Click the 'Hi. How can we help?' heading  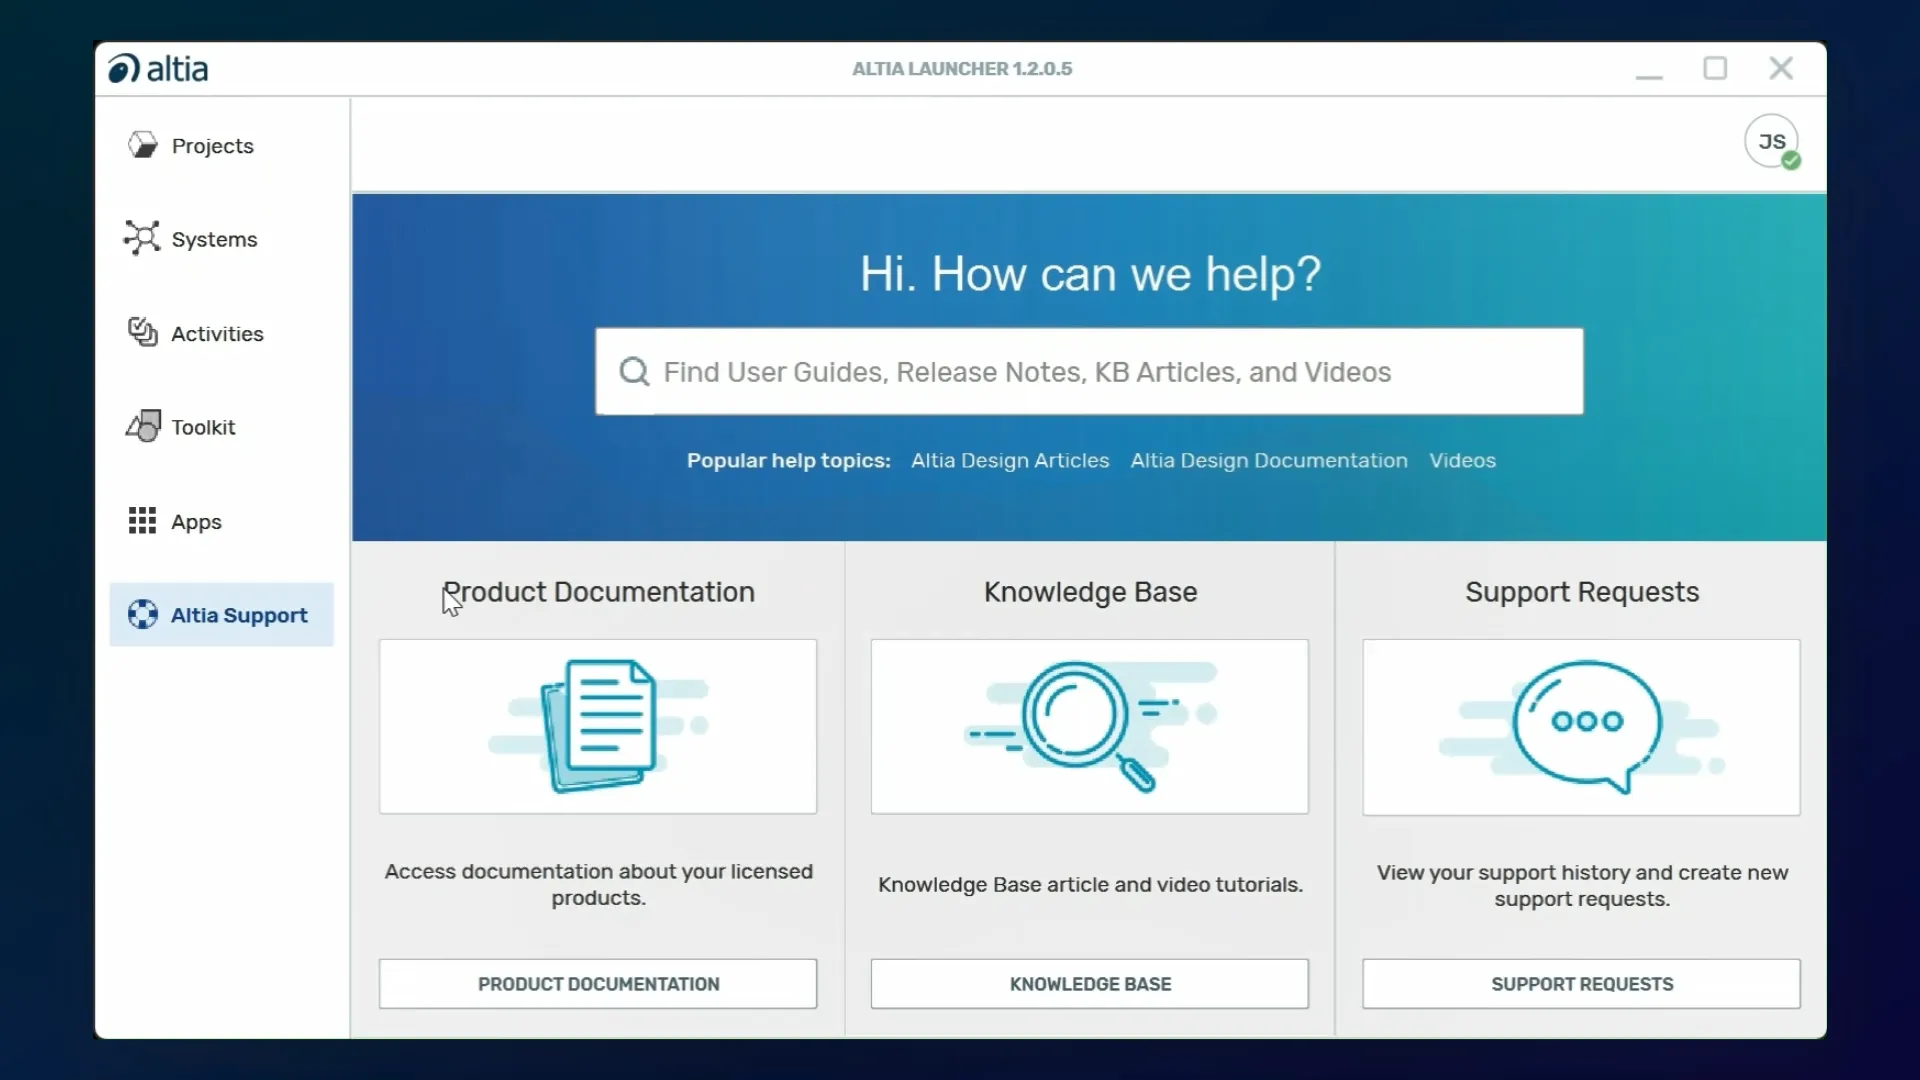tap(1090, 274)
